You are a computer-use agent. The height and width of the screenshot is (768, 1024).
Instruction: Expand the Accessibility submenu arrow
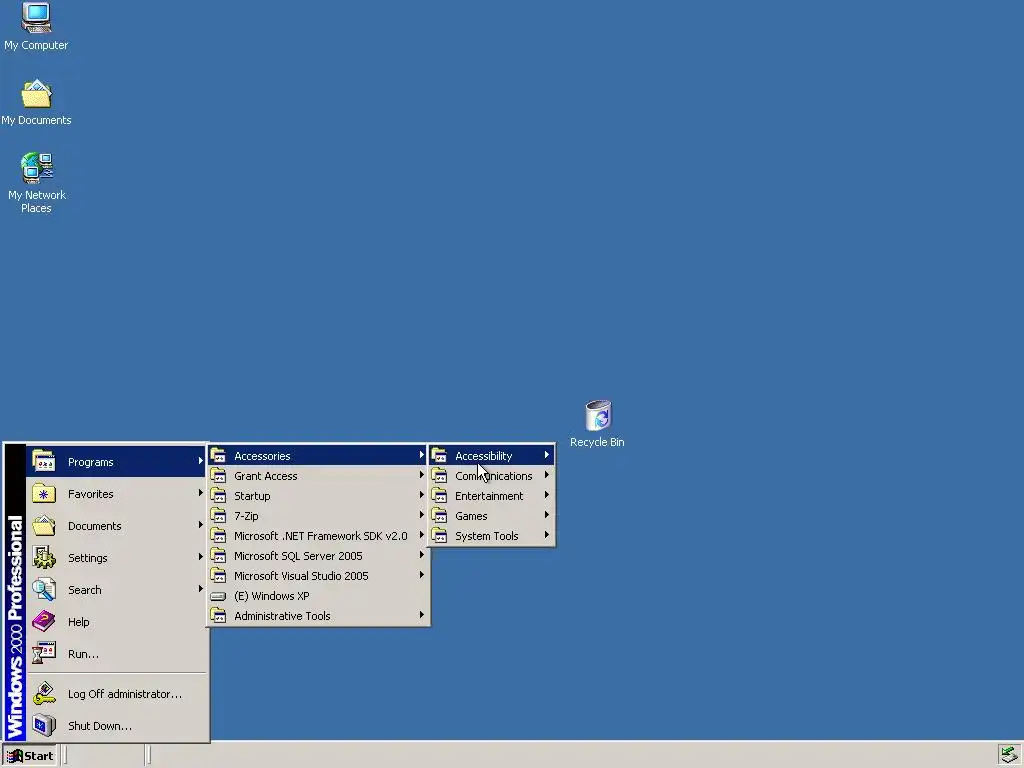(547, 455)
